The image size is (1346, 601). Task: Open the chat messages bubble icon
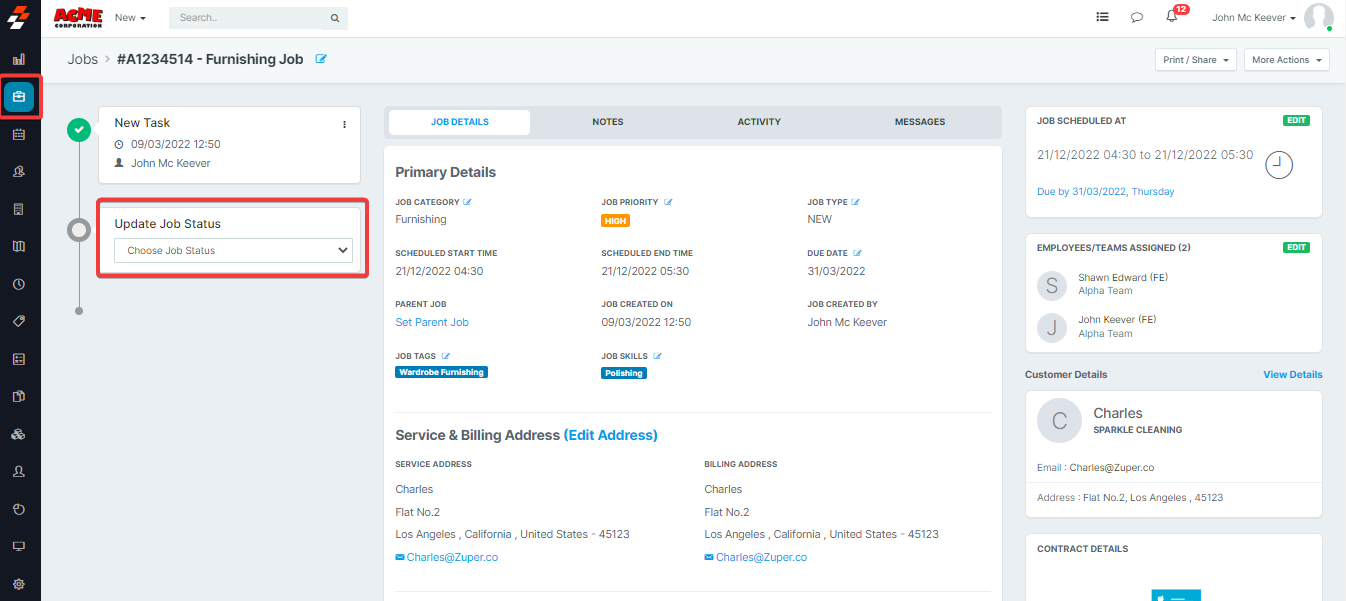point(1137,17)
